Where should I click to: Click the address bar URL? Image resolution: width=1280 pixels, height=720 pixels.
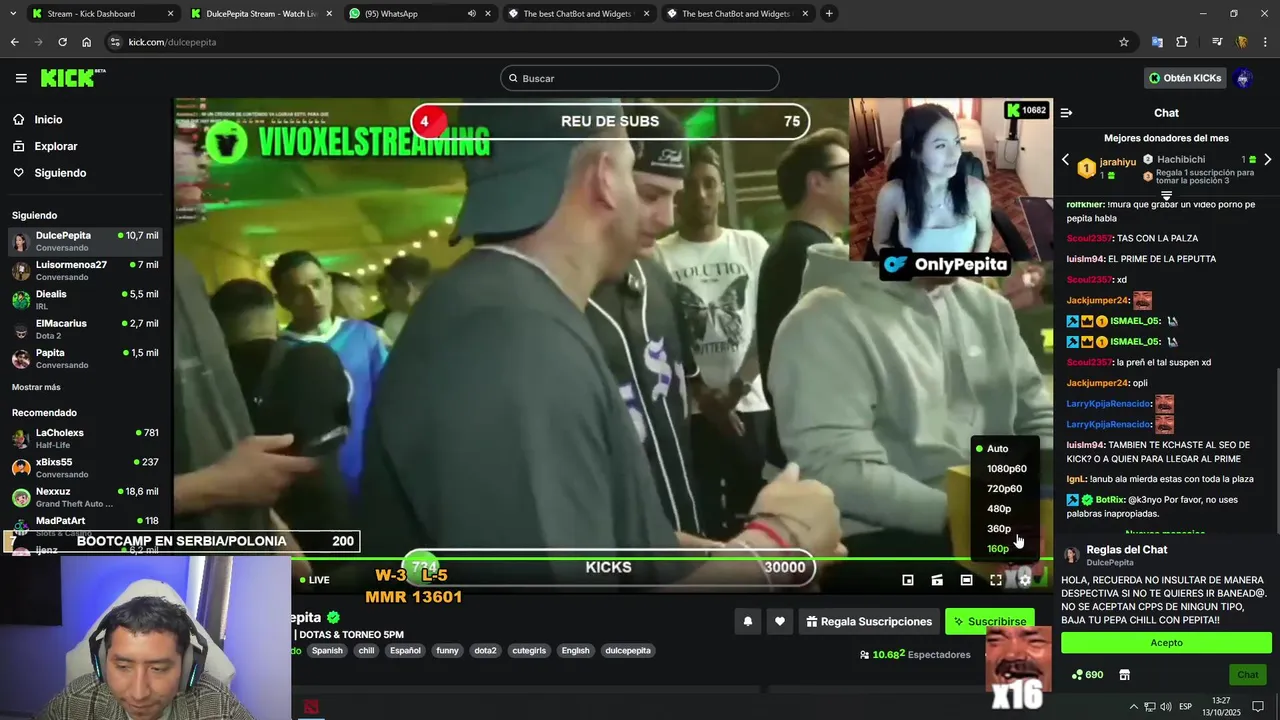[x=172, y=42]
